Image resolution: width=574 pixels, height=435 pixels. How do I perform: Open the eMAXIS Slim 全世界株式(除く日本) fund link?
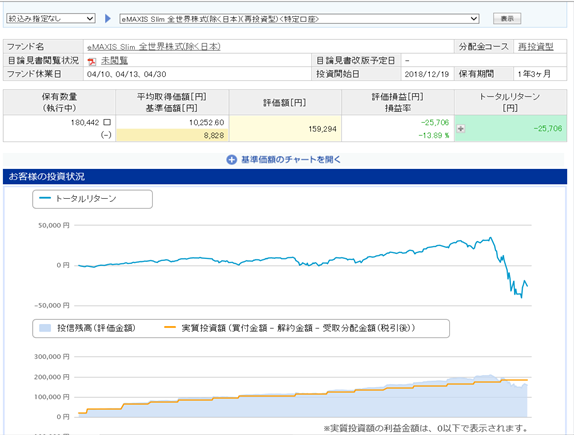pos(154,47)
